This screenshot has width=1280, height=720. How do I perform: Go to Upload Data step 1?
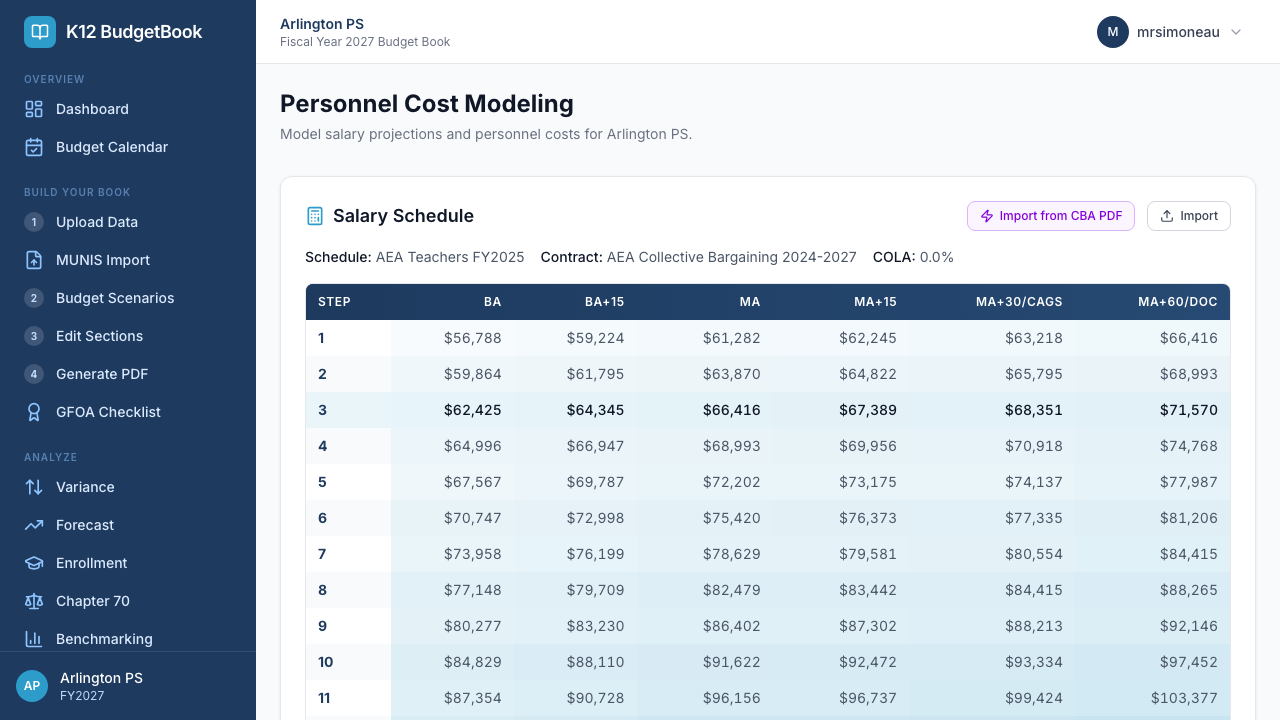[96, 222]
